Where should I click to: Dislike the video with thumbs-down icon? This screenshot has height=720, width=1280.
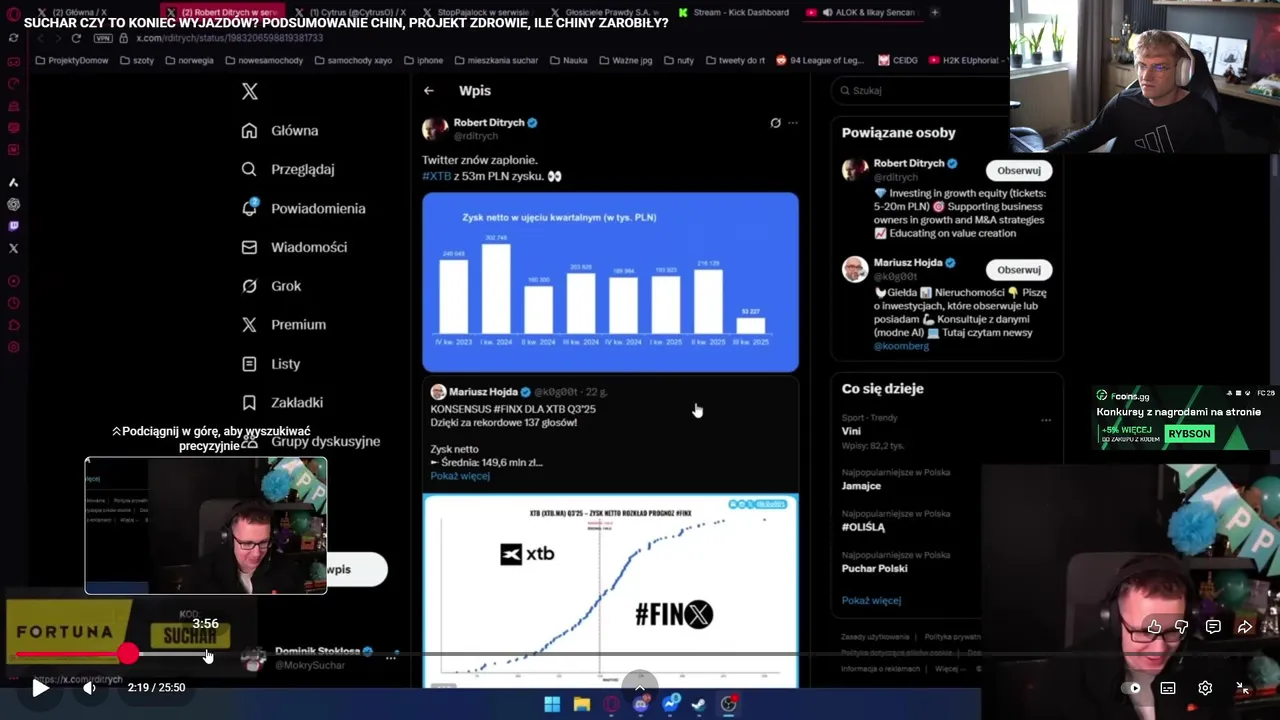click(x=1182, y=627)
